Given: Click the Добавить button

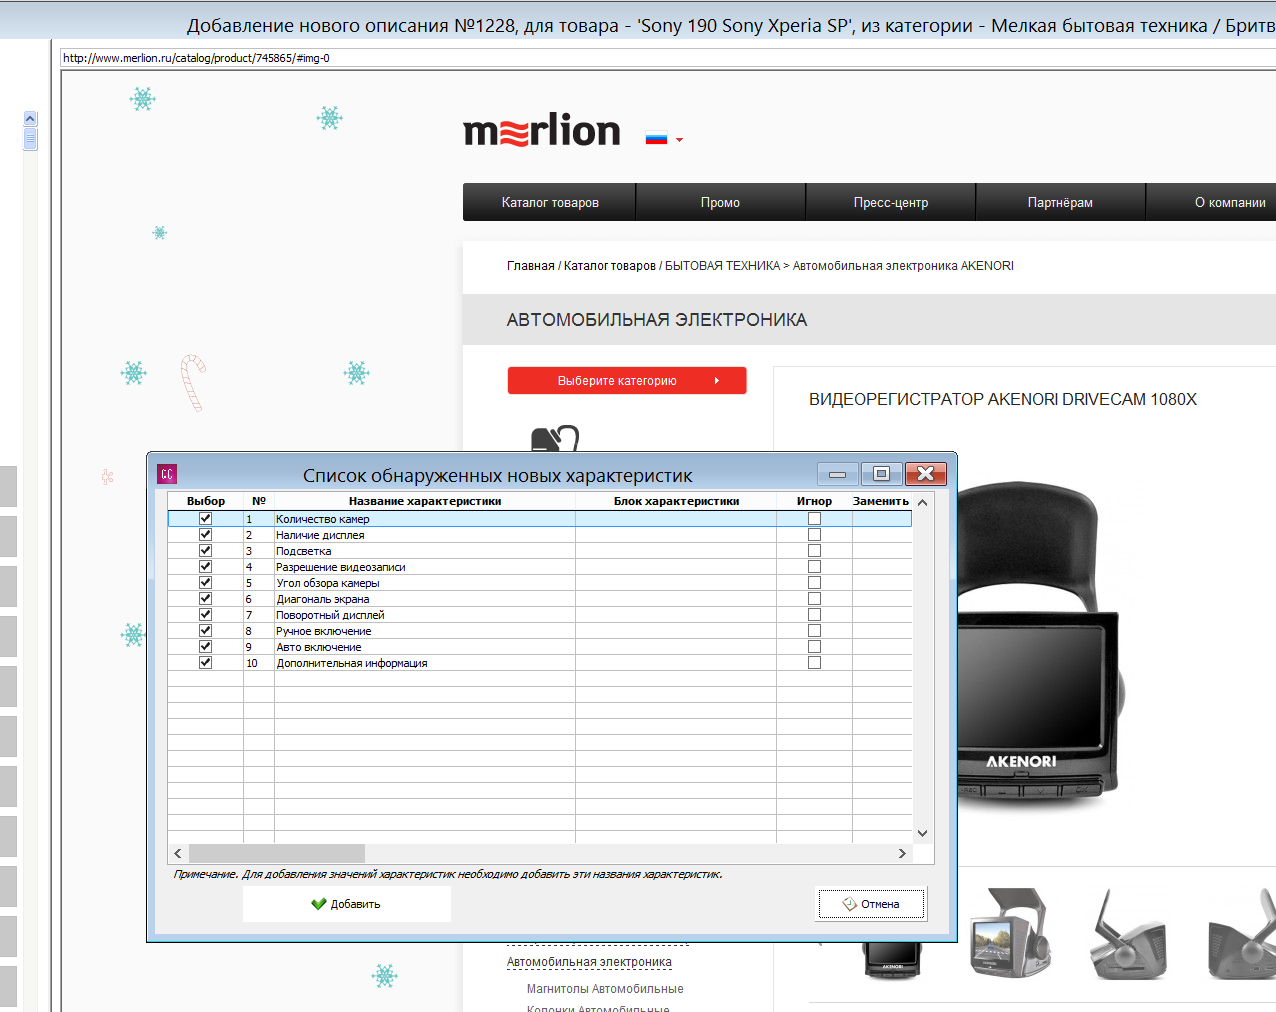Looking at the screenshot, I should click(346, 904).
